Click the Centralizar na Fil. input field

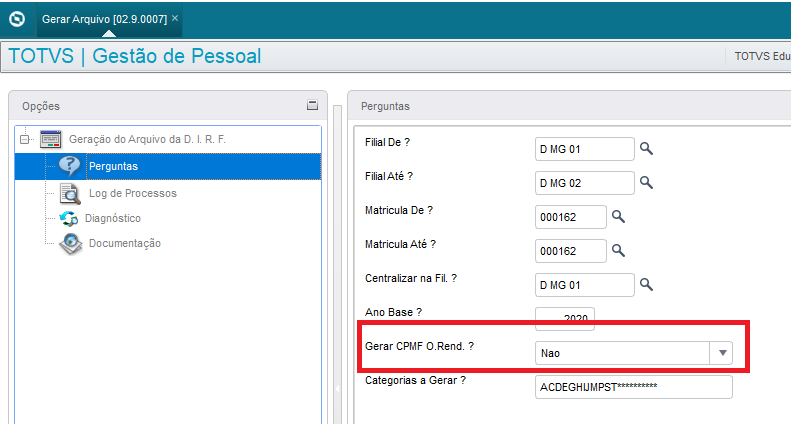pyautogui.click(x=584, y=285)
